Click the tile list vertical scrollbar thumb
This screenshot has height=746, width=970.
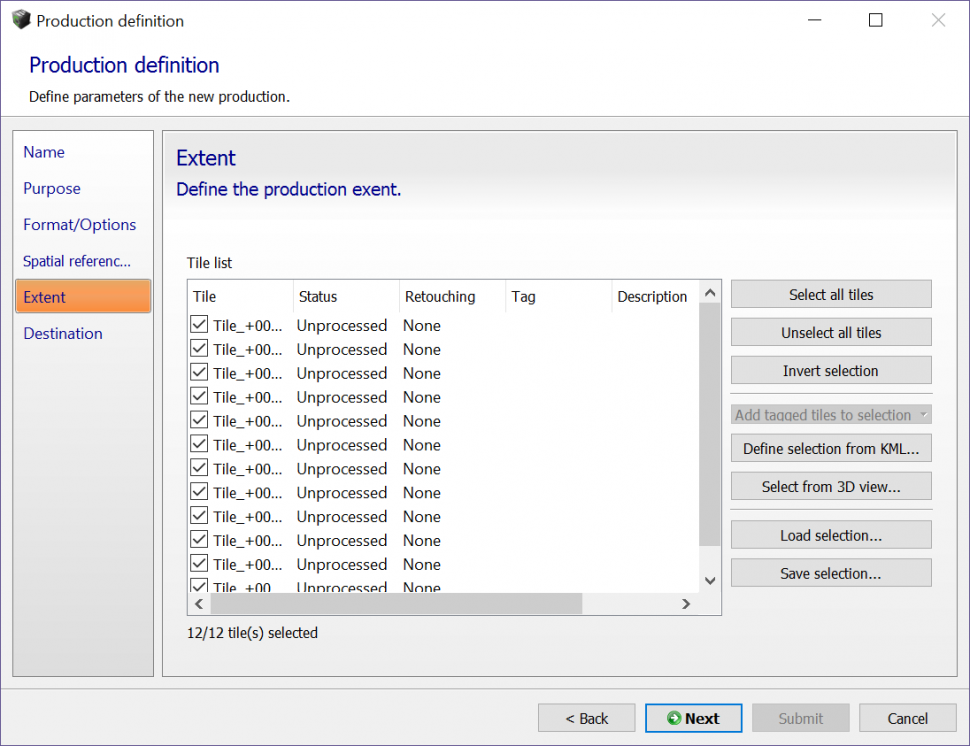pos(710,424)
